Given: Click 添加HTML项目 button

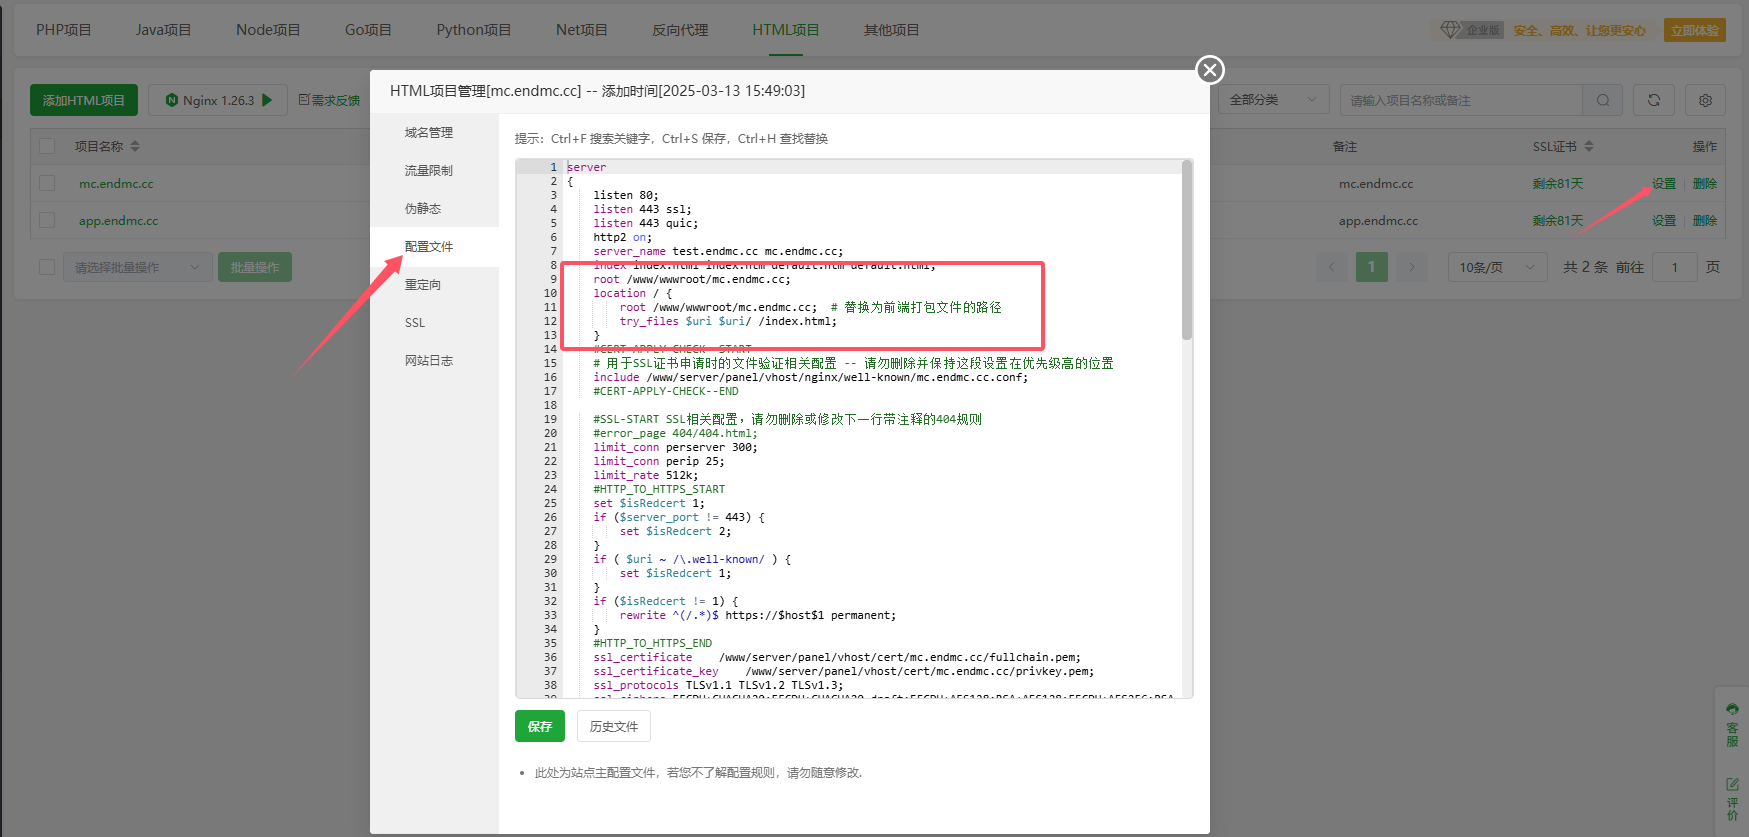Looking at the screenshot, I should coord(84,100).
